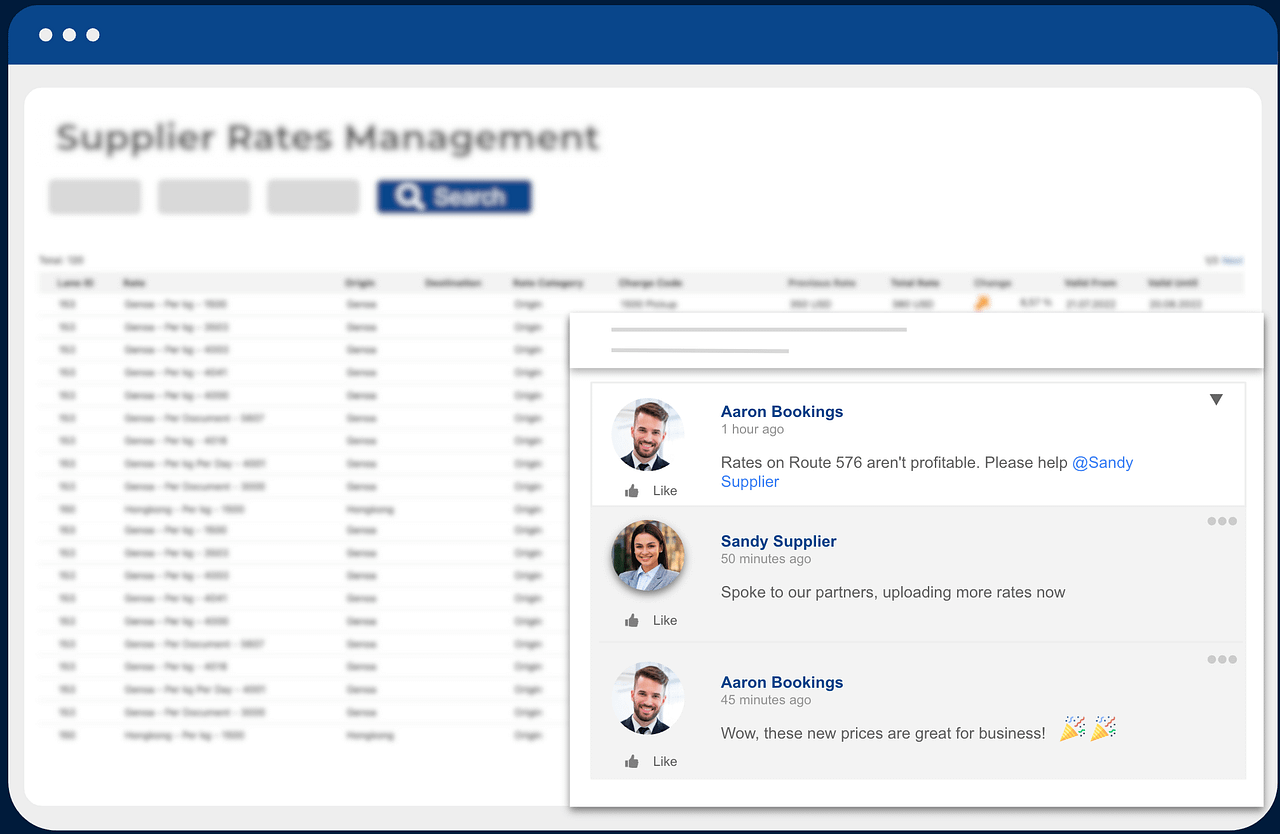Open Sandy Supplier's profile via her name
The height and width of the screenshot is (834, 1280).
778,541
